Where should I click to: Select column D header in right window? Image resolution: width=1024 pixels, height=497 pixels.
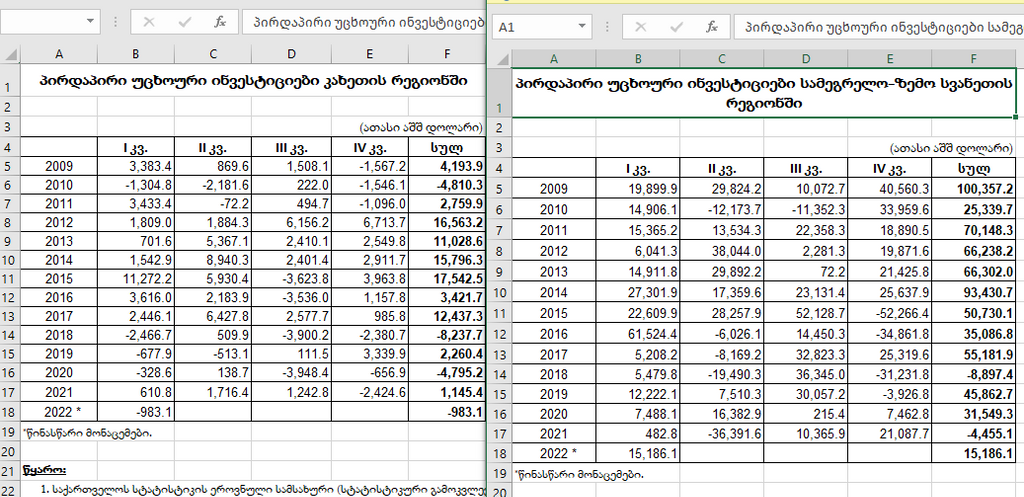806,59
